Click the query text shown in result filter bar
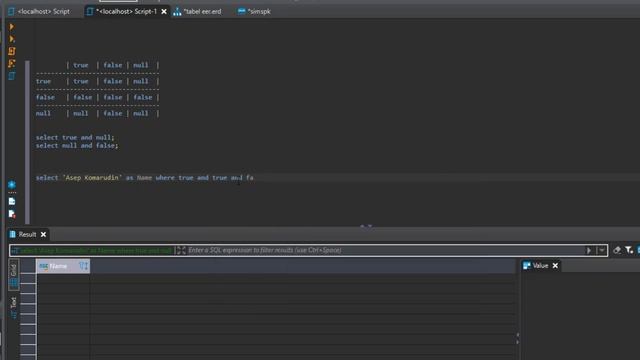640x360 pixels. [x=96, y=250]
